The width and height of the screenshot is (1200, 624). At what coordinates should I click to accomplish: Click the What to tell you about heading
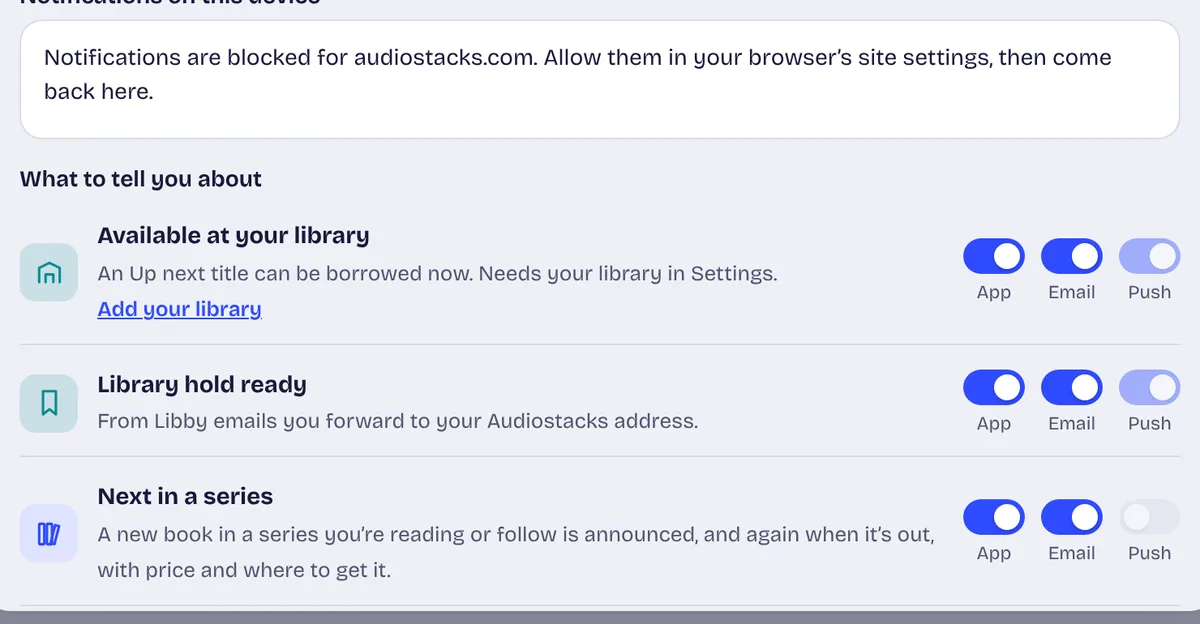click(141, 180)
